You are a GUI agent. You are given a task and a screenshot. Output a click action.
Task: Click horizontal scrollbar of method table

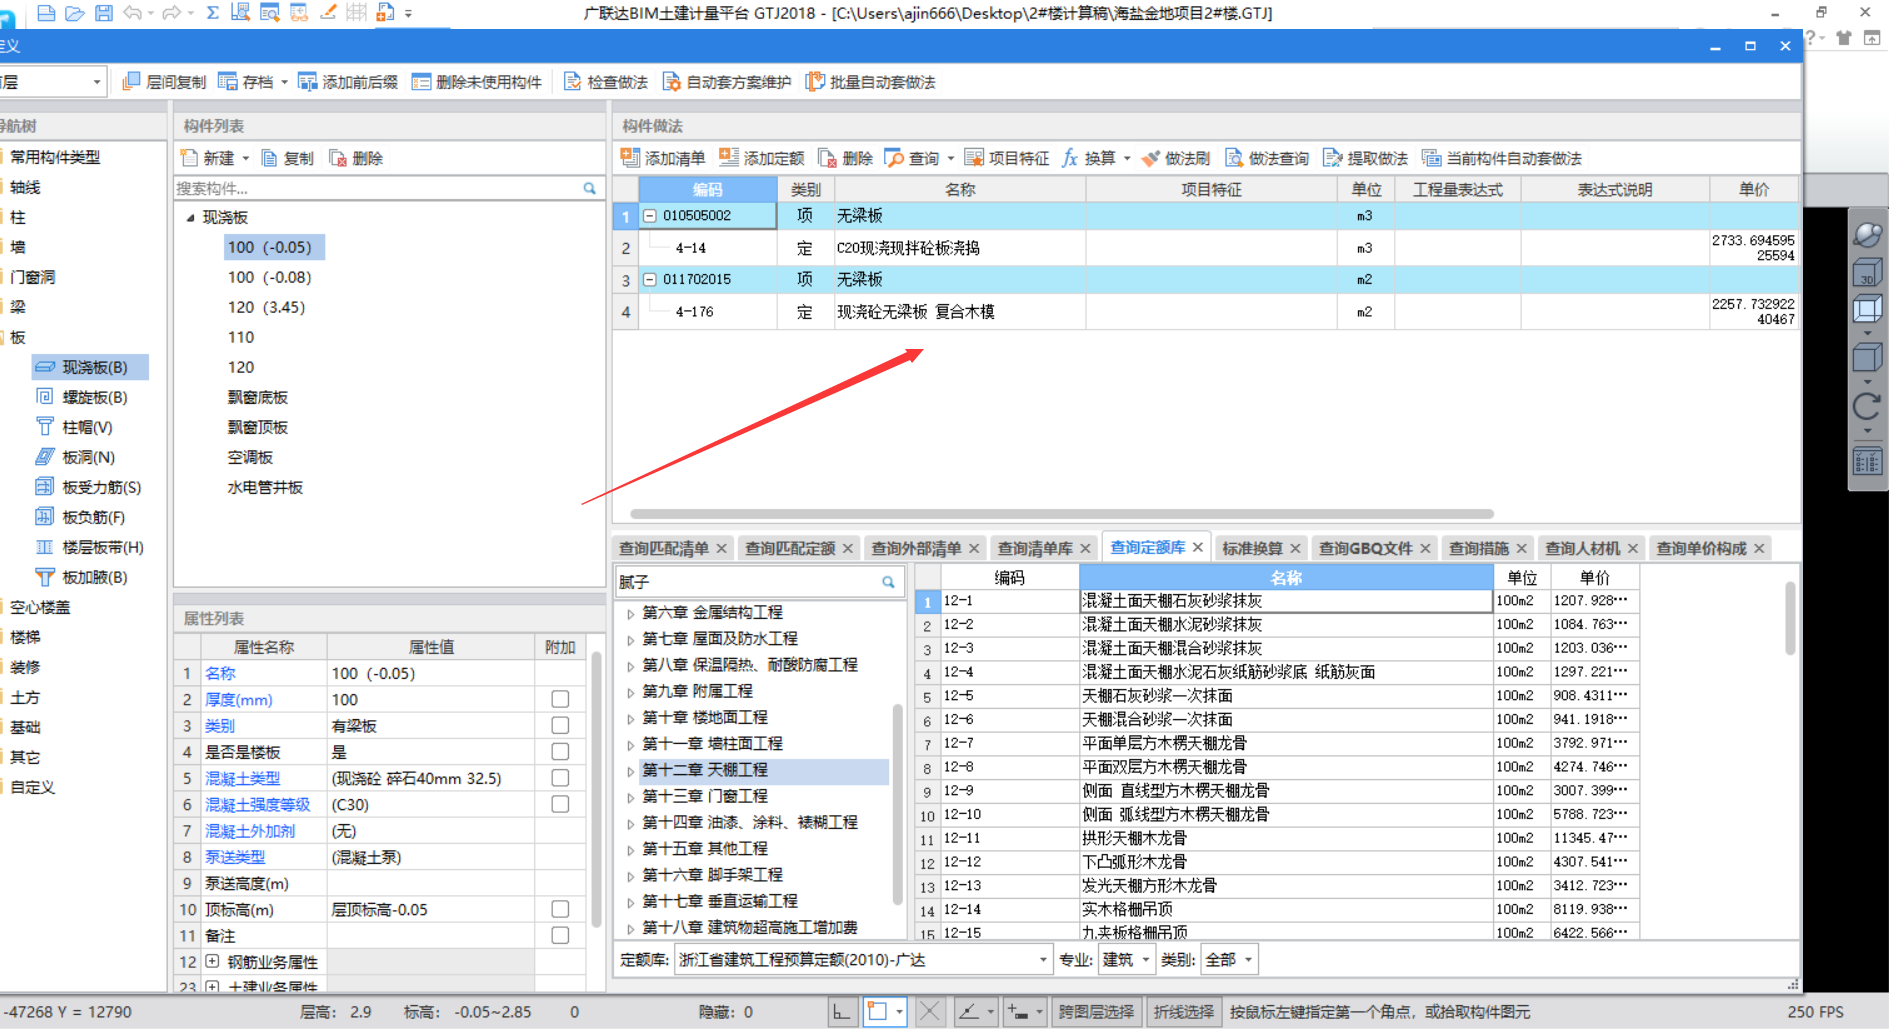(1061, 514)
